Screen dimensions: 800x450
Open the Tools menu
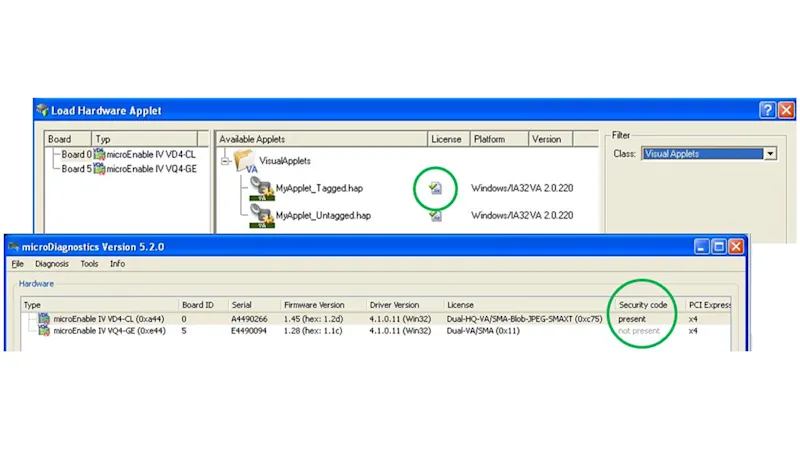90,264
